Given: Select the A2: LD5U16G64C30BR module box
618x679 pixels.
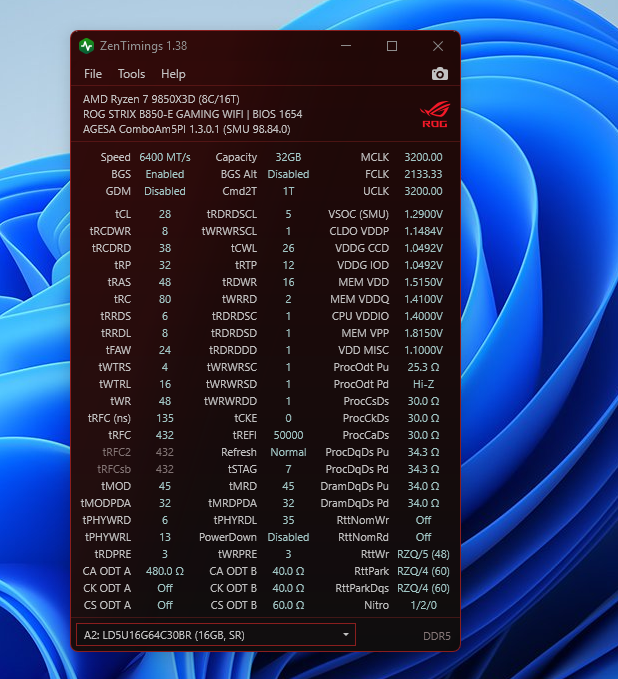Looking at the screenshot, I should pyautogui.click(x=216, y=634).
